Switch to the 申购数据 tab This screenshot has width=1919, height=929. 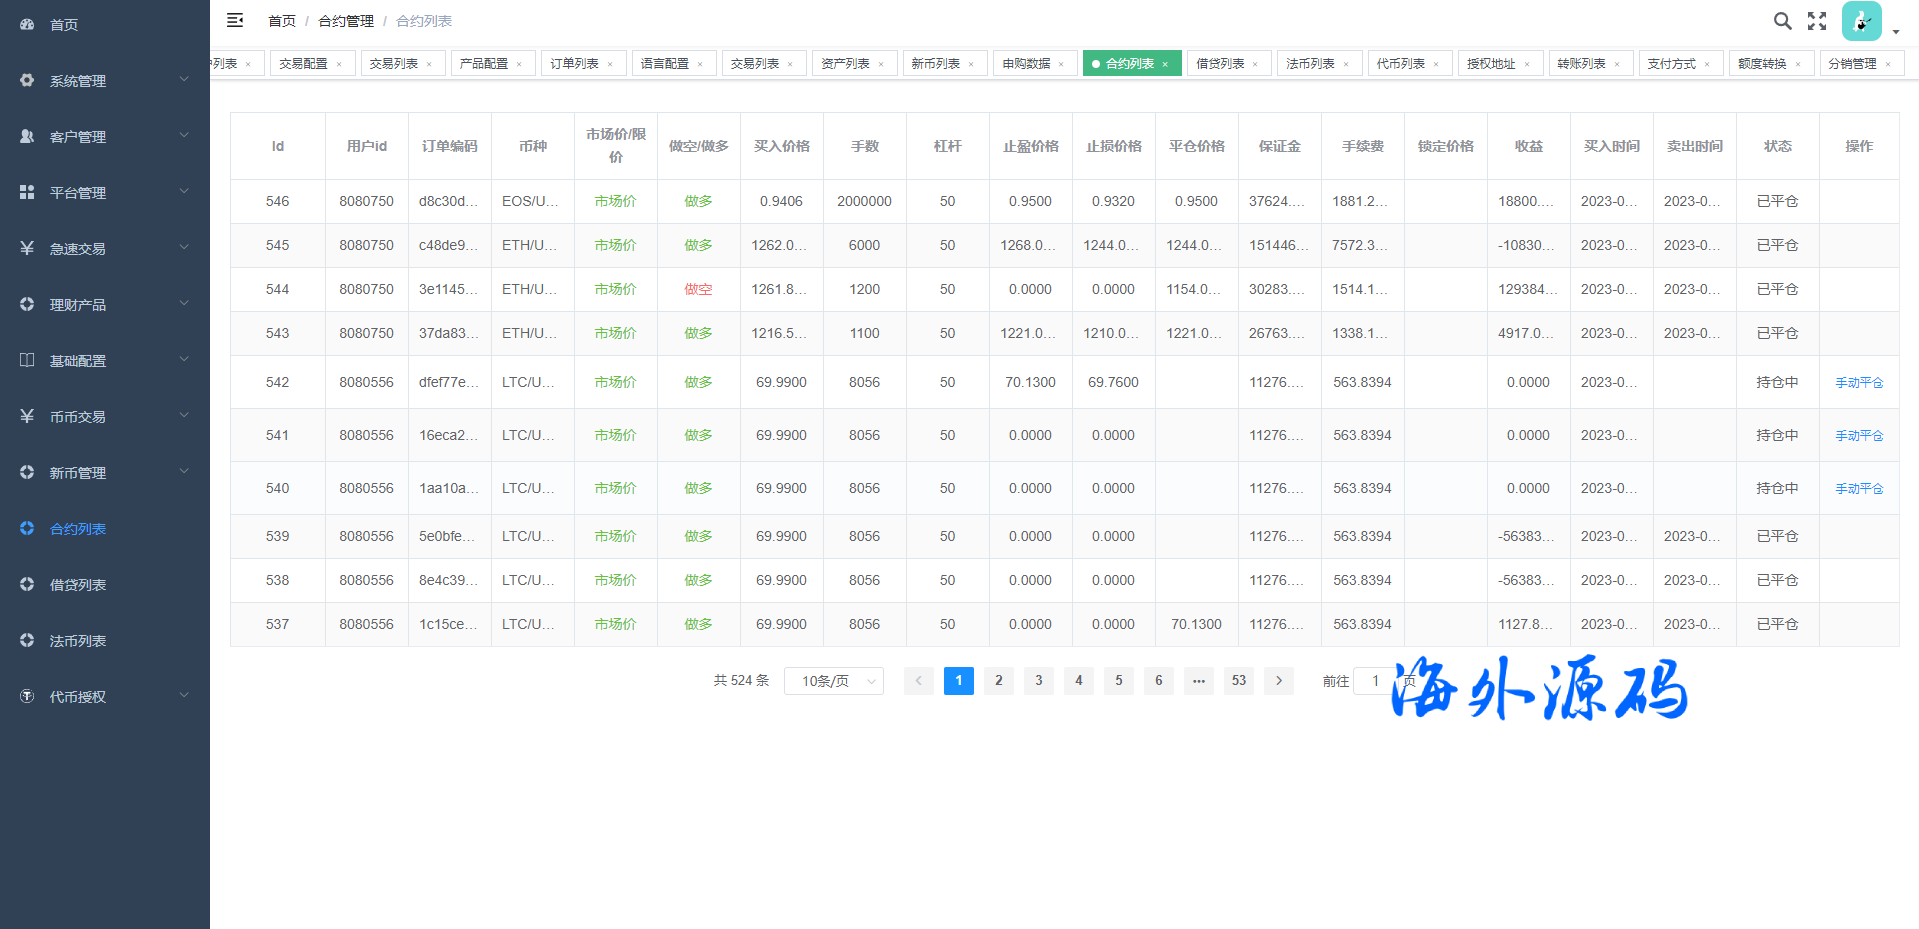tap(1026, 64)
